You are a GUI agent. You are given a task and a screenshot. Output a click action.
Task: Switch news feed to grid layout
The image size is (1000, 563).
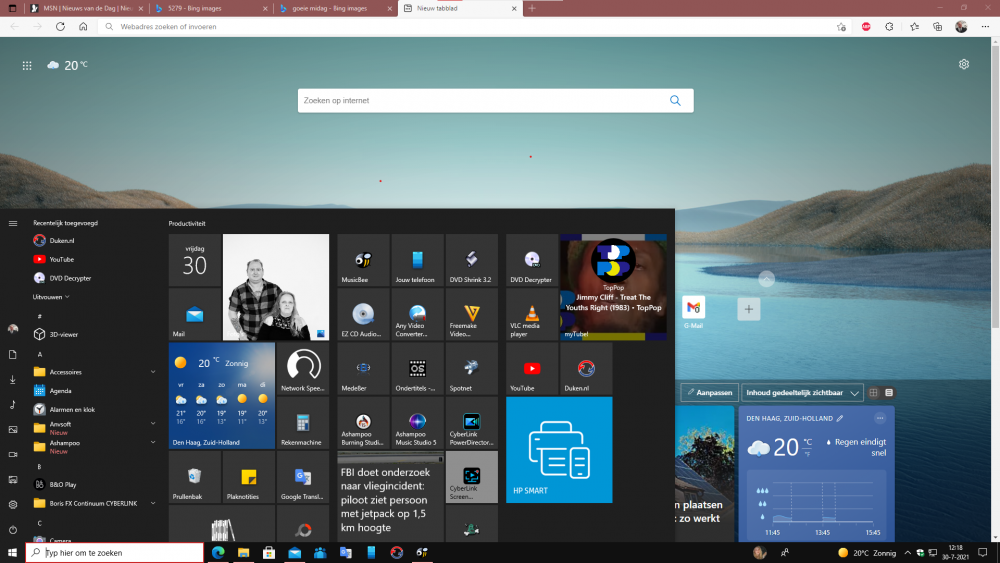tap(873, 393)
